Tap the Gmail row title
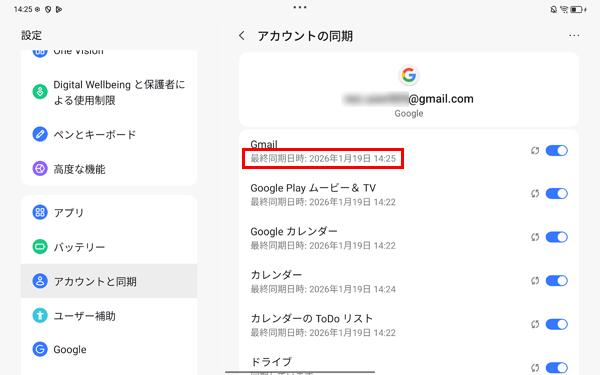Screen dimensions: 600x375 pyautogui.click(x=264, y=144)
